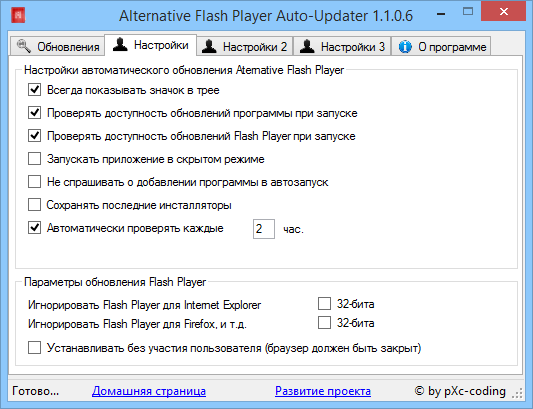
Task: Click the час. label
Action: tap(293, 229)
